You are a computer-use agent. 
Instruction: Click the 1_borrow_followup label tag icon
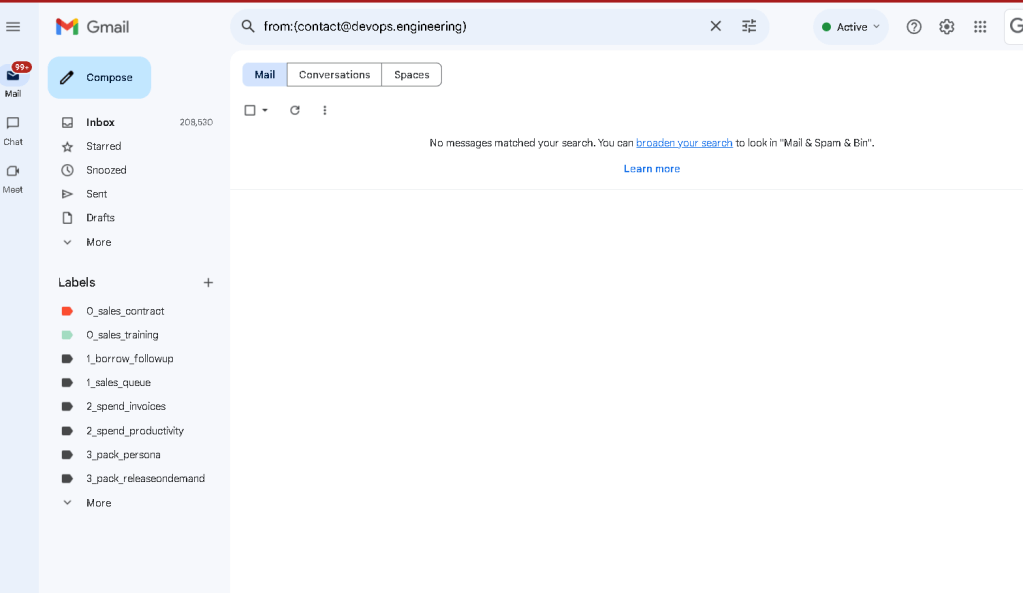67,359
